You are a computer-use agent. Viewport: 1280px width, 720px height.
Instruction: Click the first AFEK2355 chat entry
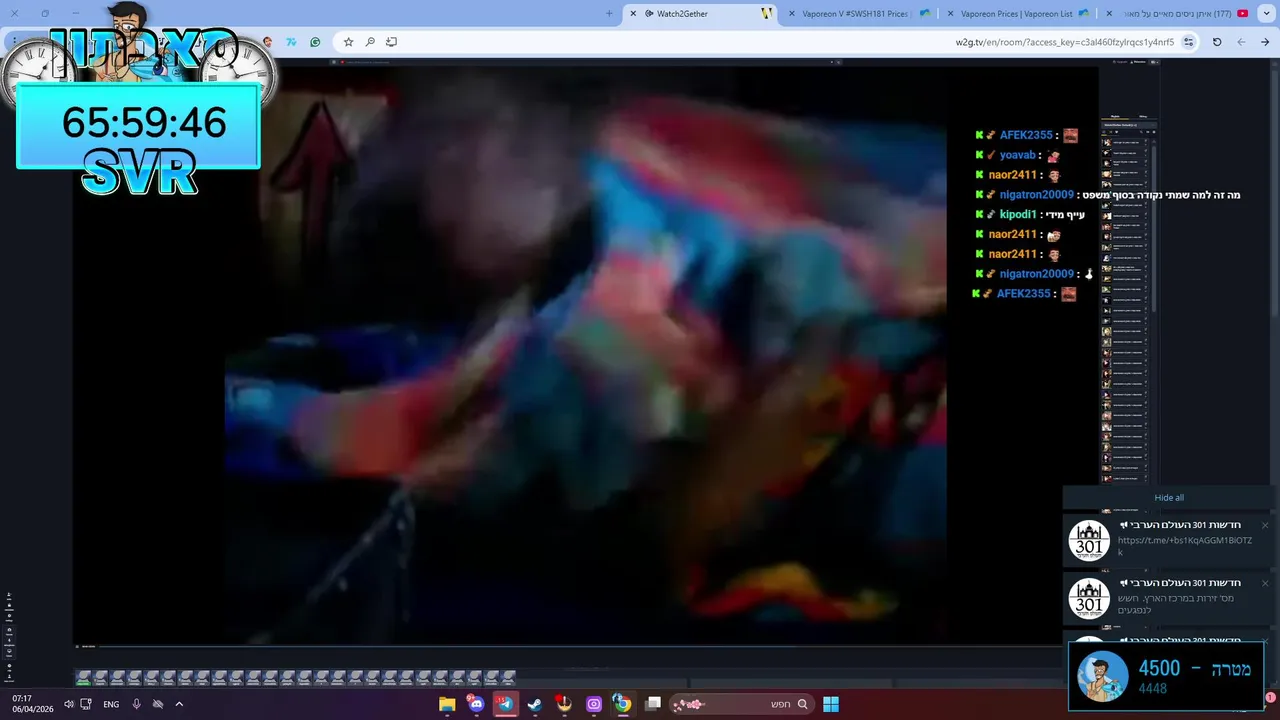click(x=1026, y=135)
